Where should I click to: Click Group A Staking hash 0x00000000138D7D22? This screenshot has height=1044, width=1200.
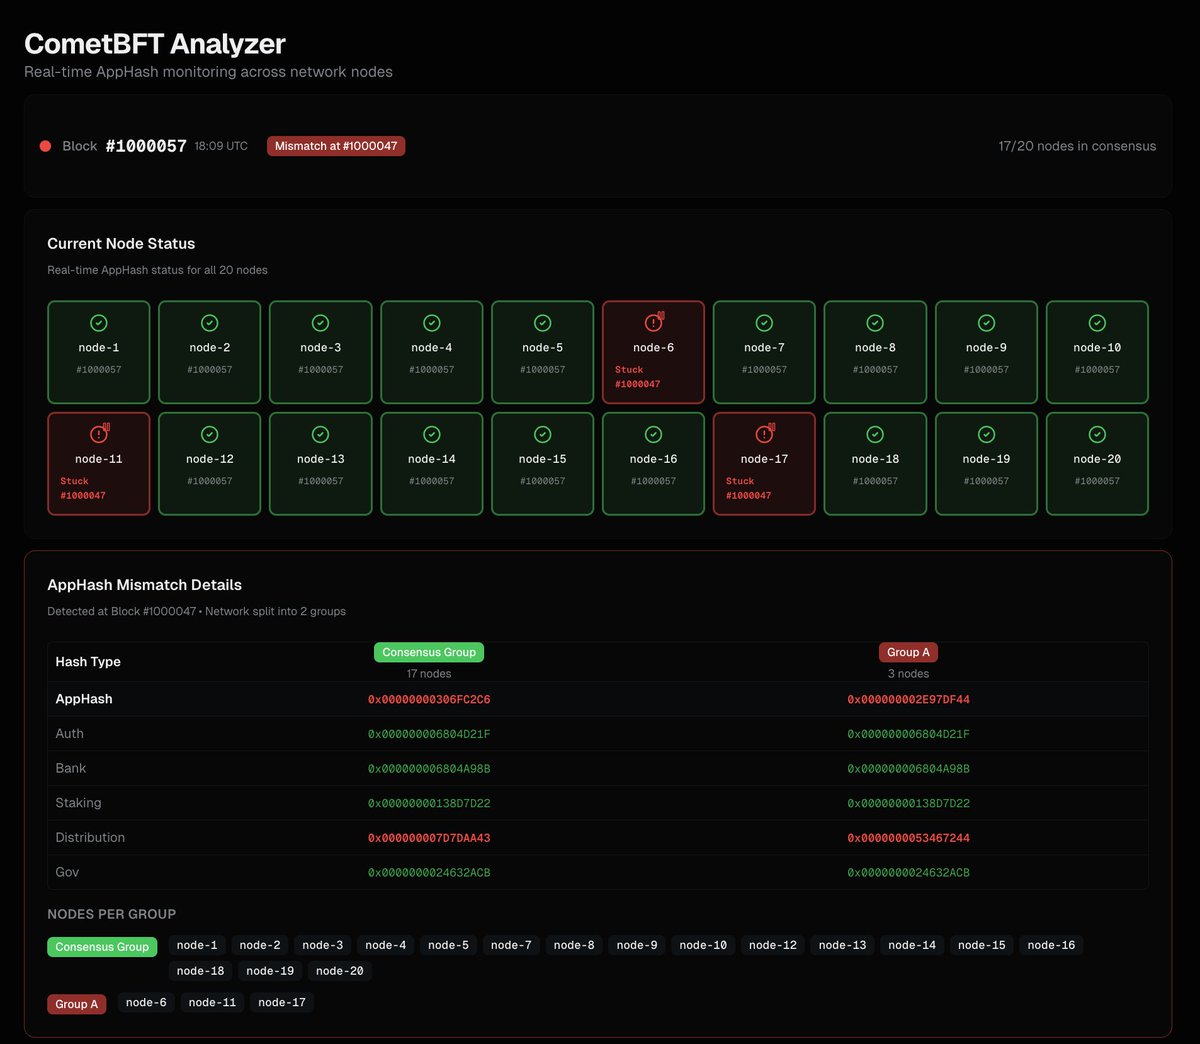tap(908, 803)
